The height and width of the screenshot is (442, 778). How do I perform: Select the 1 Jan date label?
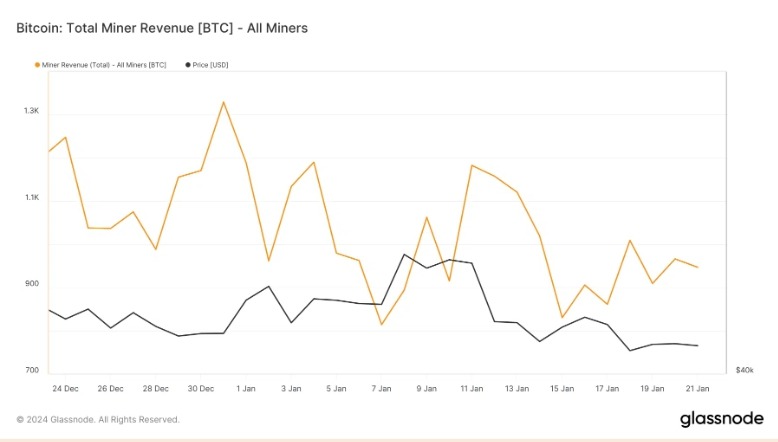(246, 388)
